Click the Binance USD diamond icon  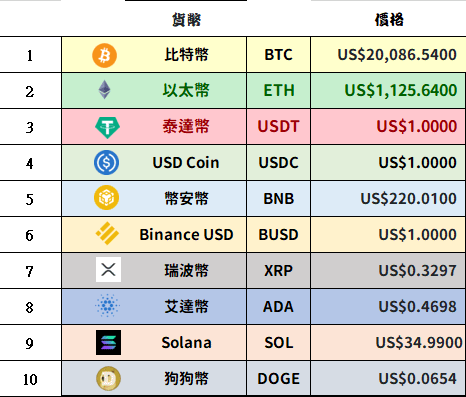(x=107, y=233)
